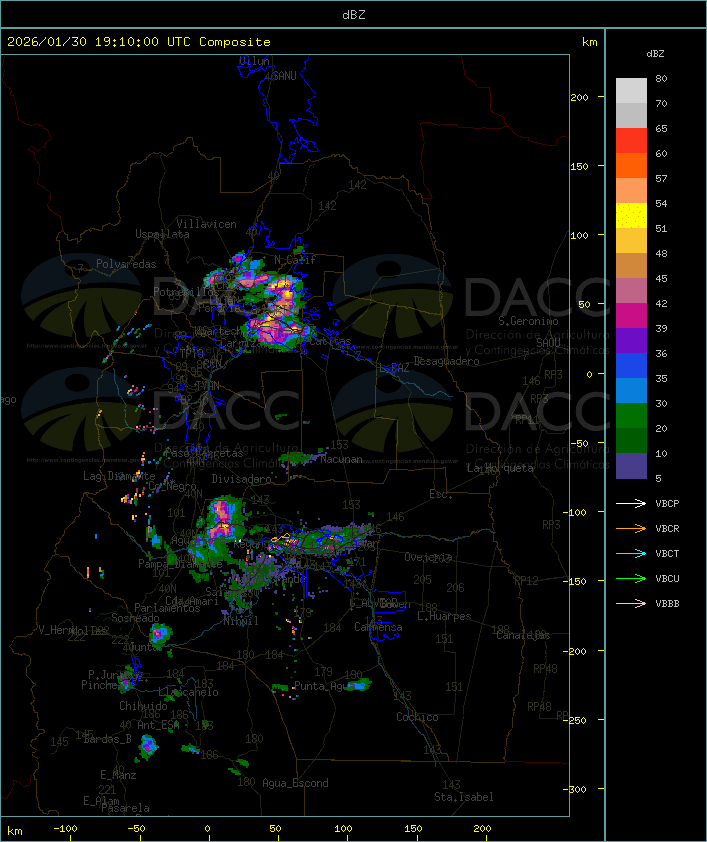707x842 pixels.
Task: Click the timestamp 2026/01/30 19:10:00 UTC Composite
Action: click(x=139, y=42)
